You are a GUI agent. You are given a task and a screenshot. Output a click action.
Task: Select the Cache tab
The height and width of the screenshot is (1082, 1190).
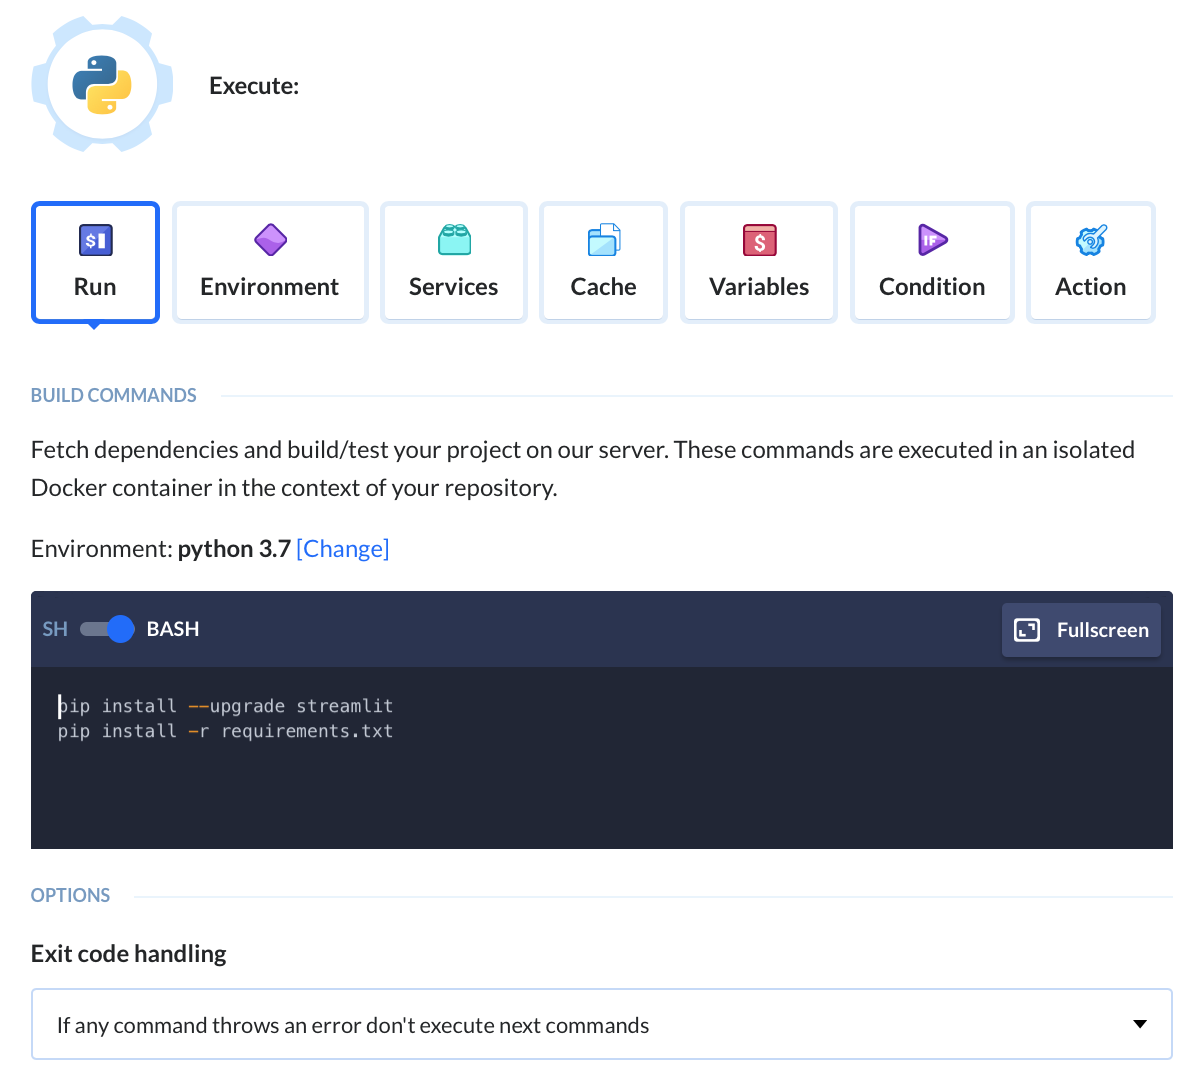click(603, 263)
